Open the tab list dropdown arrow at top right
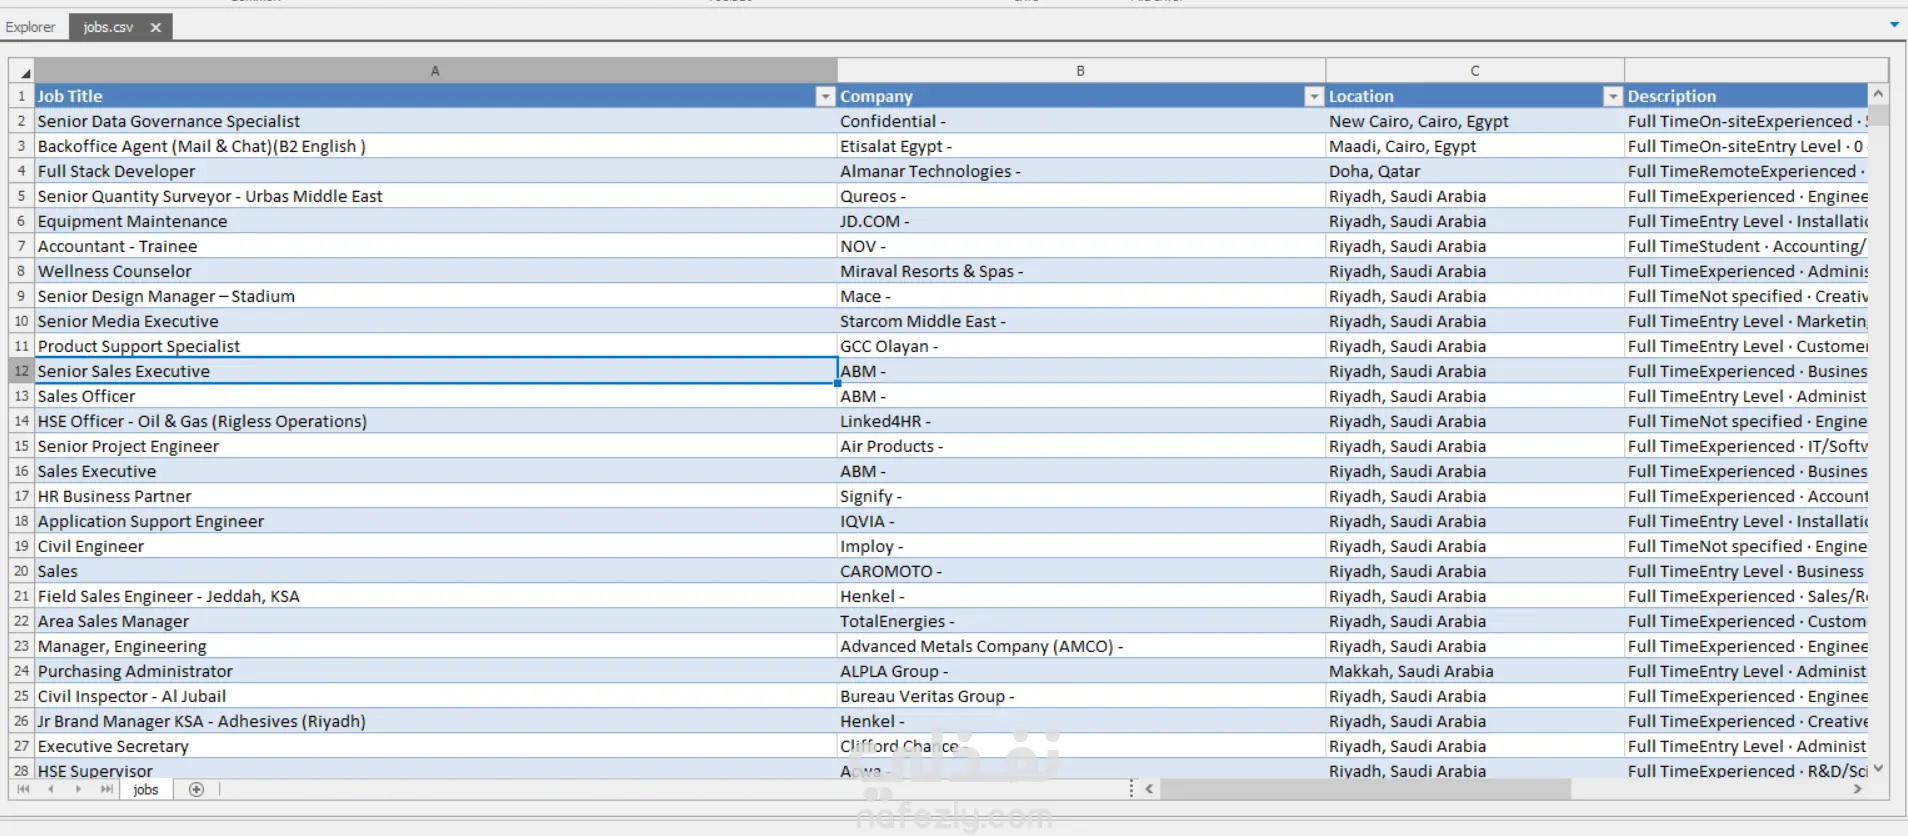Image resolution: width=1908 pixels, height=836 pixels. (1894, 25)
